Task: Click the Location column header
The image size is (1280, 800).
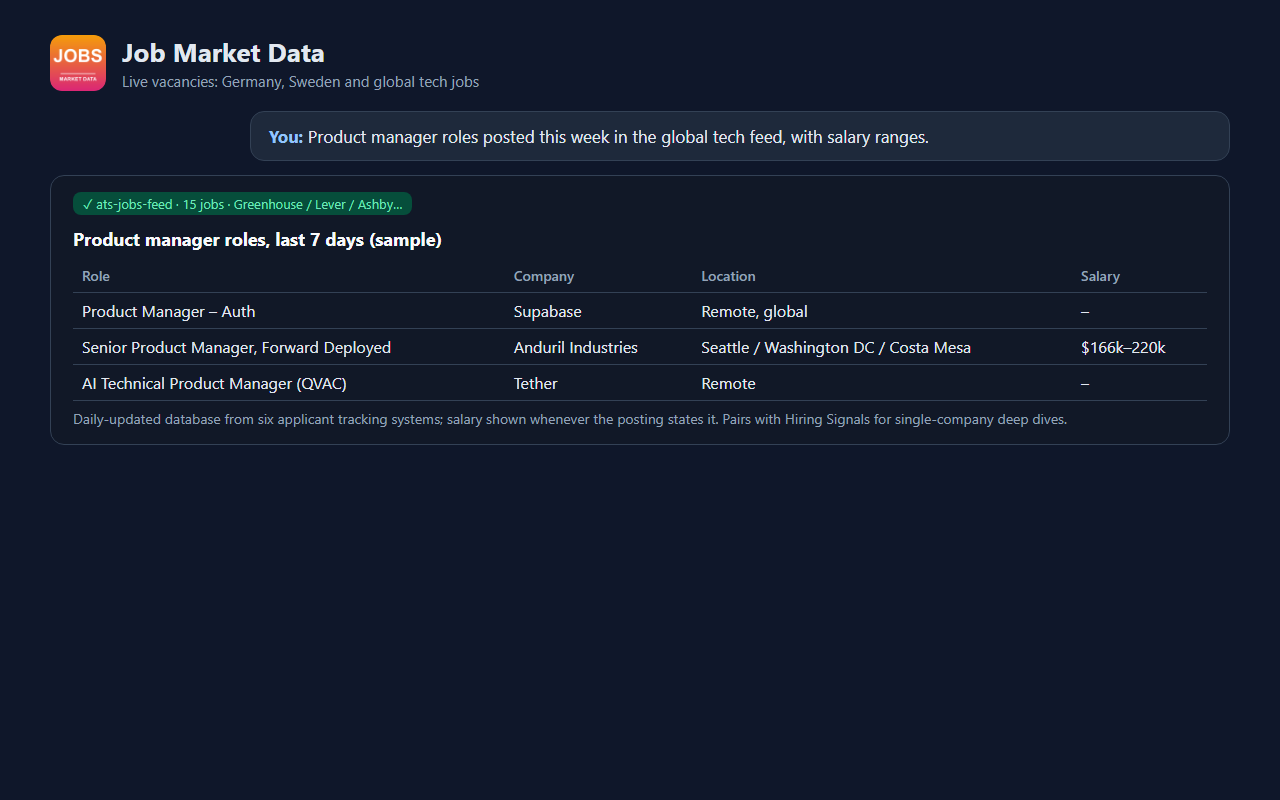Action: (x=728, y=276)
